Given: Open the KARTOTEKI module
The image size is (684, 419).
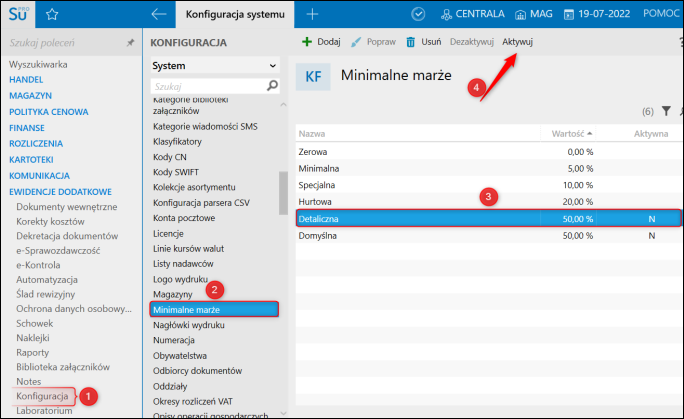Looking at the screenshot, I should [31, 160].
